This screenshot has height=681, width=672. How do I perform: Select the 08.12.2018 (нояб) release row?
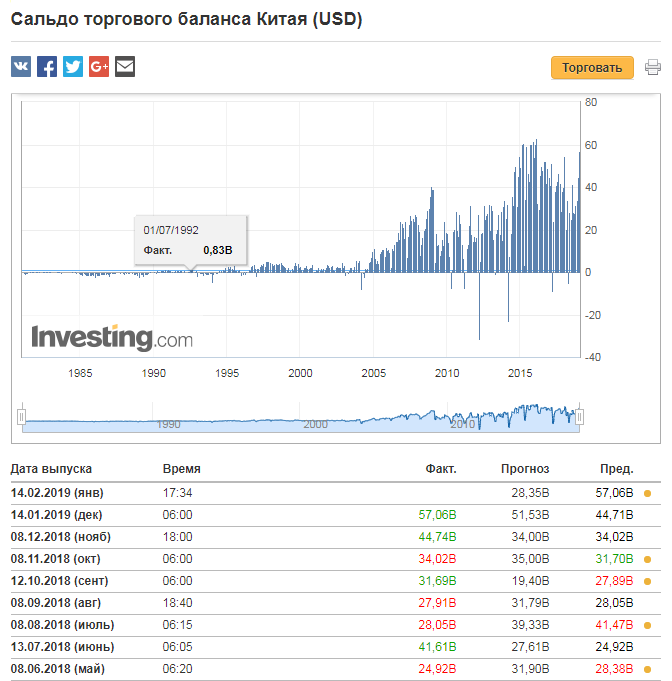336,537
